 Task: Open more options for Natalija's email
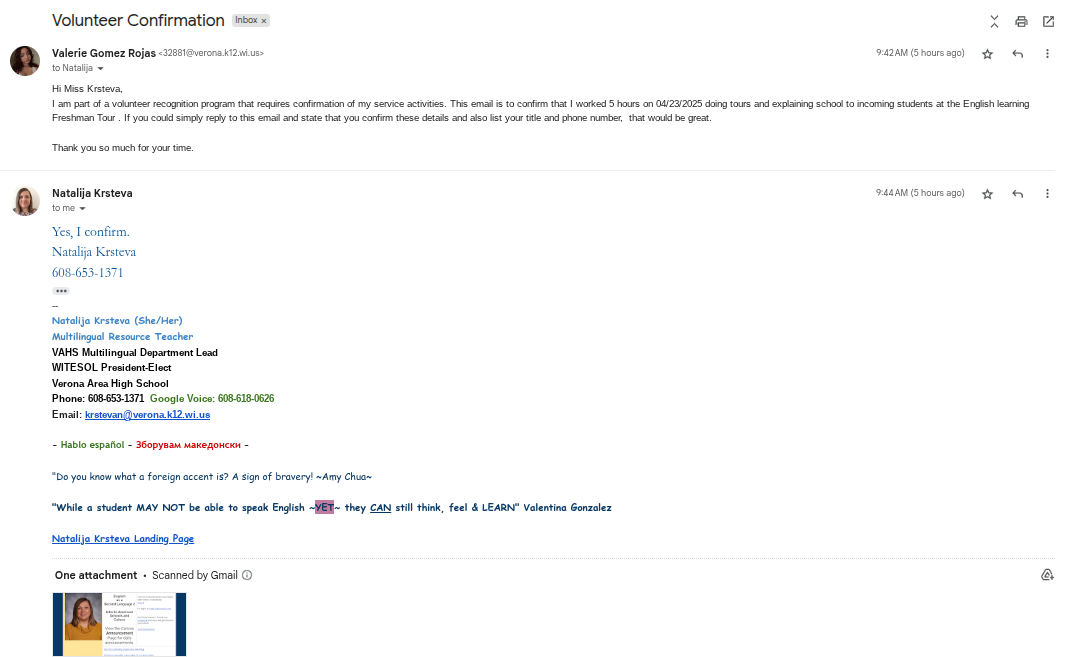pyautogui.click(x=1047, y=194)
